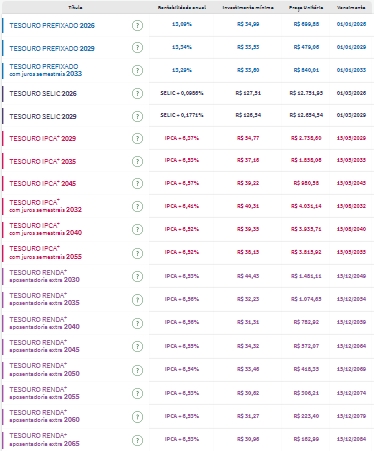
Task: Select Tesouro Renda+ aposentadoria extra 2045
Action: tap(44, 346)
